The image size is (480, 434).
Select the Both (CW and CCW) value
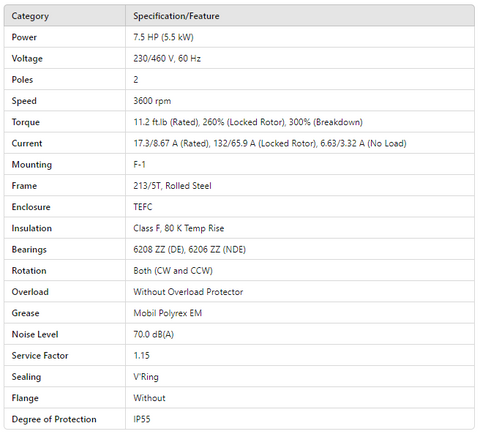(x=173, y=271)
